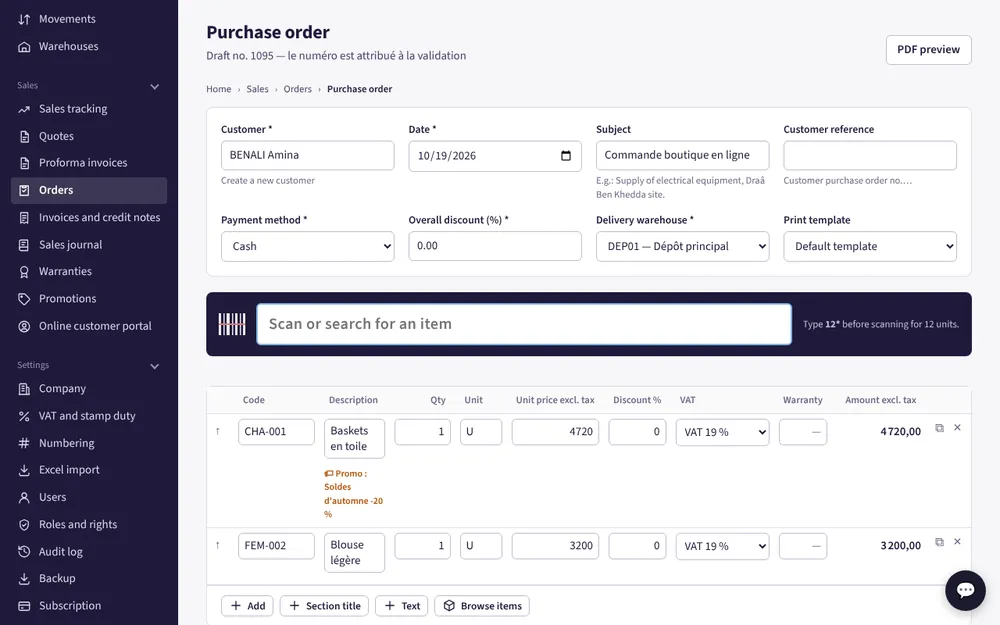
Task: Open the chat support bubble
Action: 965,591
